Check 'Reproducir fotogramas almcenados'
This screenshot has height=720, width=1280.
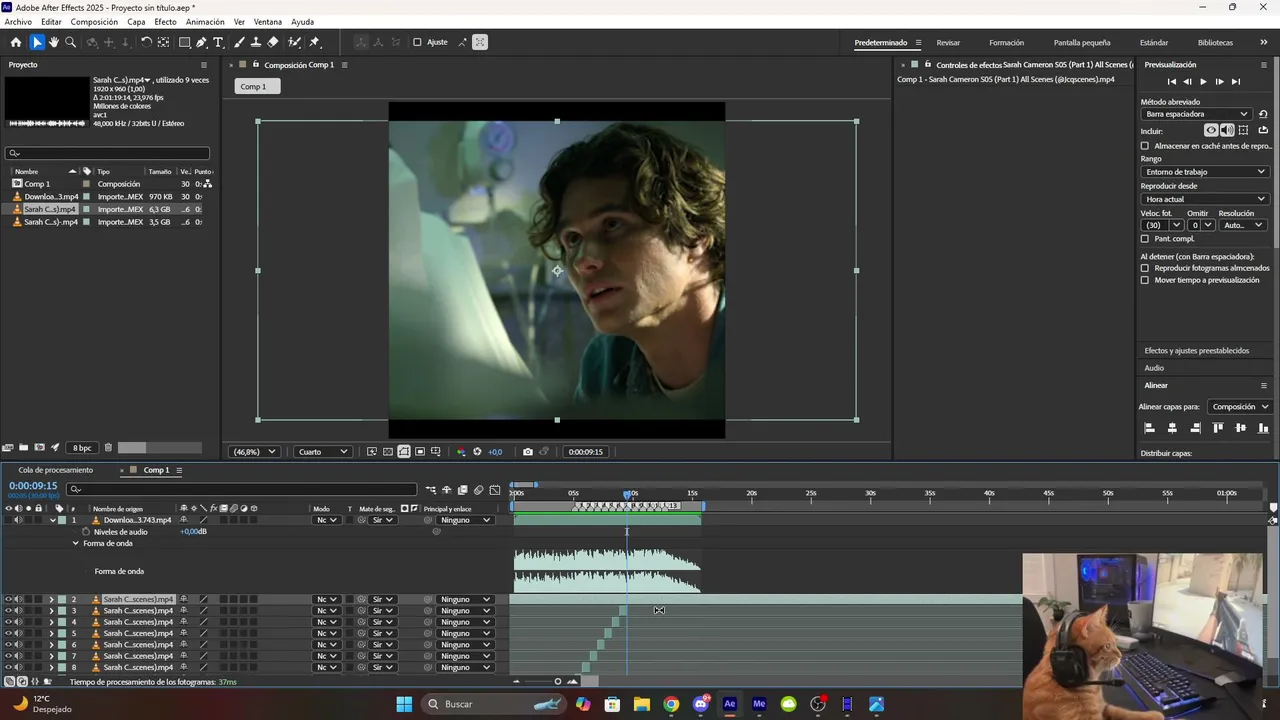coord(1145,268)
